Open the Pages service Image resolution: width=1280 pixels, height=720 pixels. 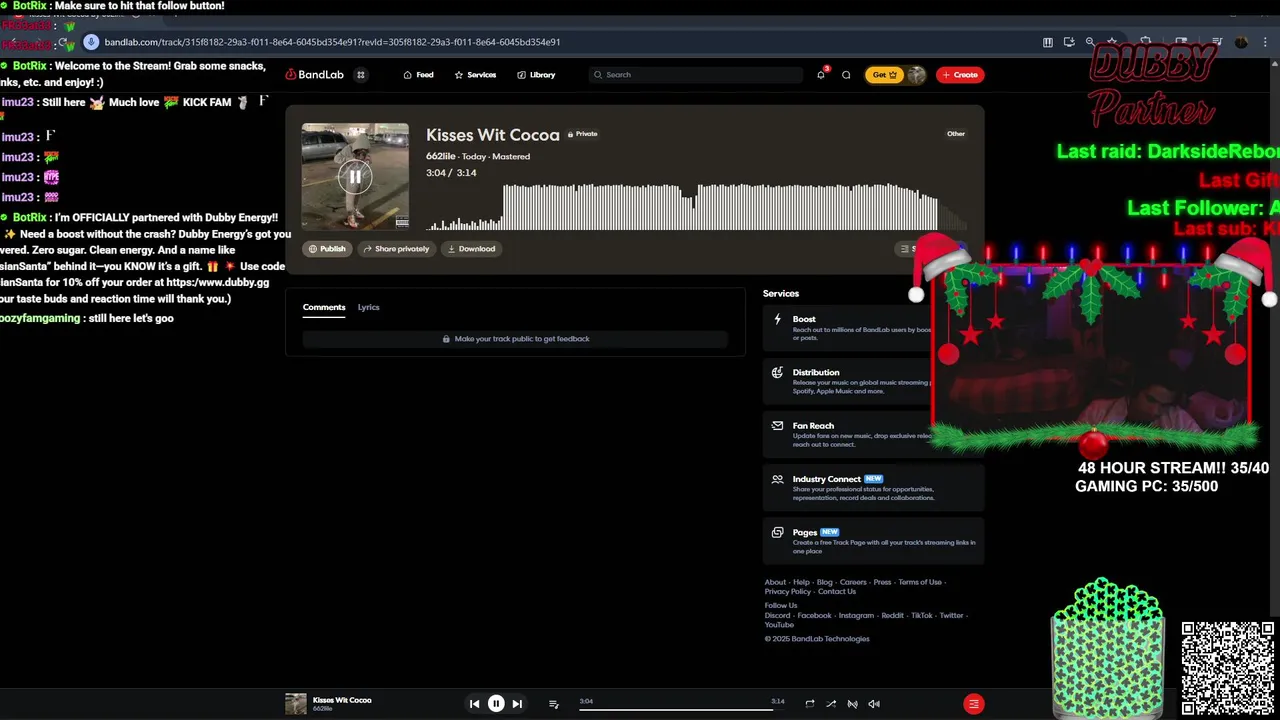coord(873,541)
